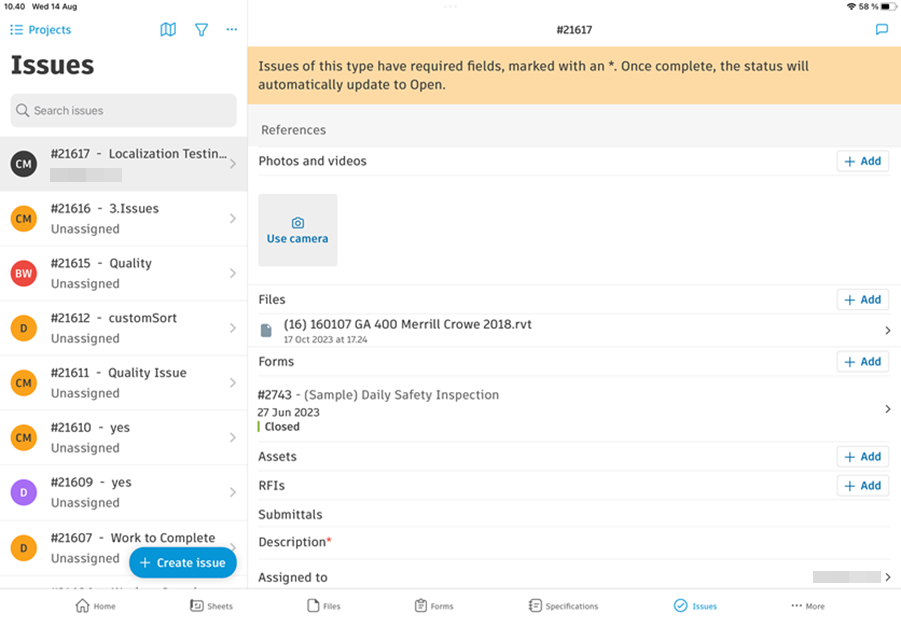Click the Projects list icon
The width and height of the screenshot is (901, 627).
point(16,30)
